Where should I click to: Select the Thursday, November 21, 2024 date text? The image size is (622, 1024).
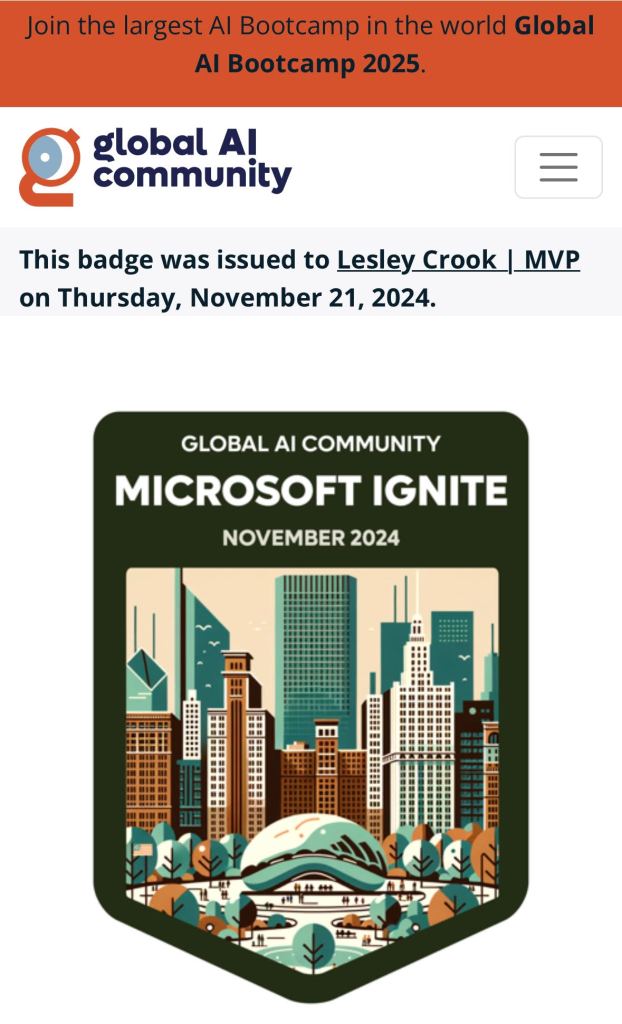[x=246, y=298]
